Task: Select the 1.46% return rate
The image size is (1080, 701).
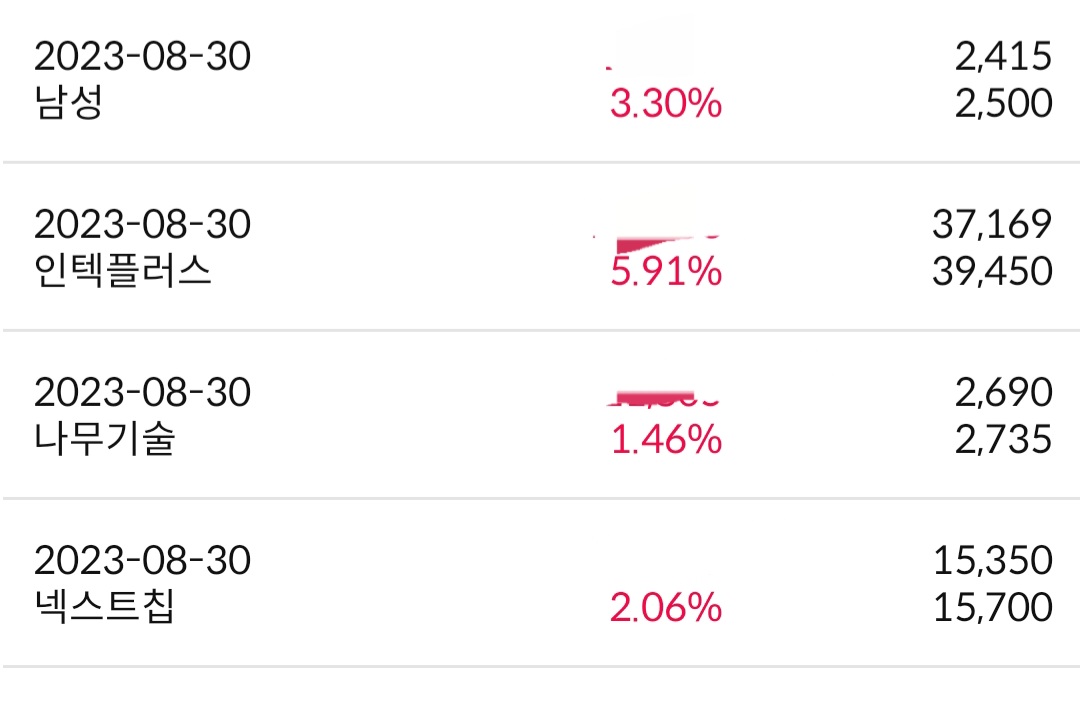Action: coord(665,440)
